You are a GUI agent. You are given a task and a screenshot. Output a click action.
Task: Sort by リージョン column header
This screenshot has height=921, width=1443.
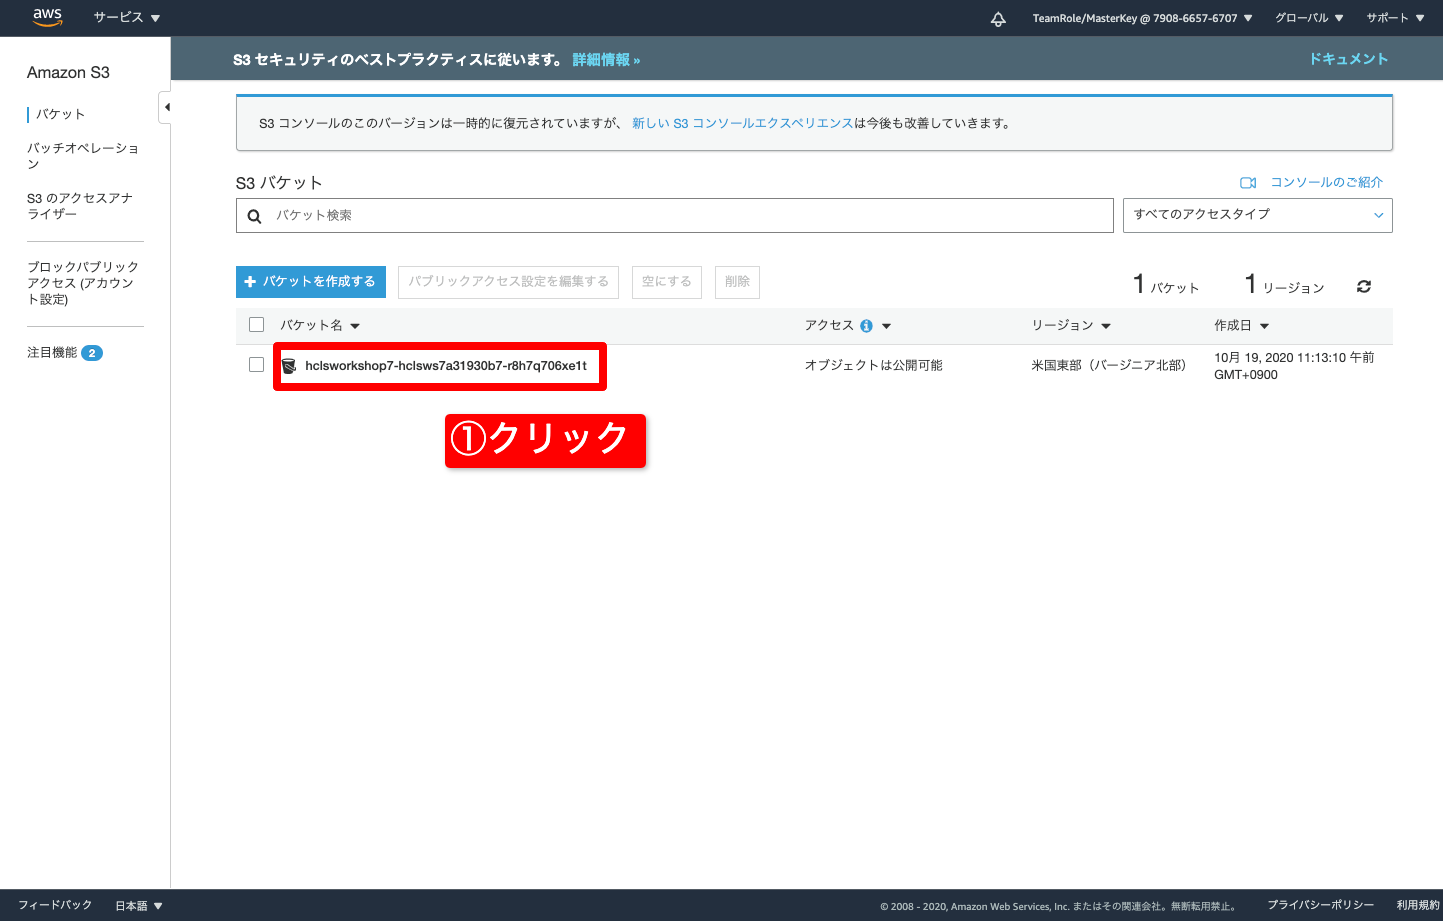point(1071,325)
